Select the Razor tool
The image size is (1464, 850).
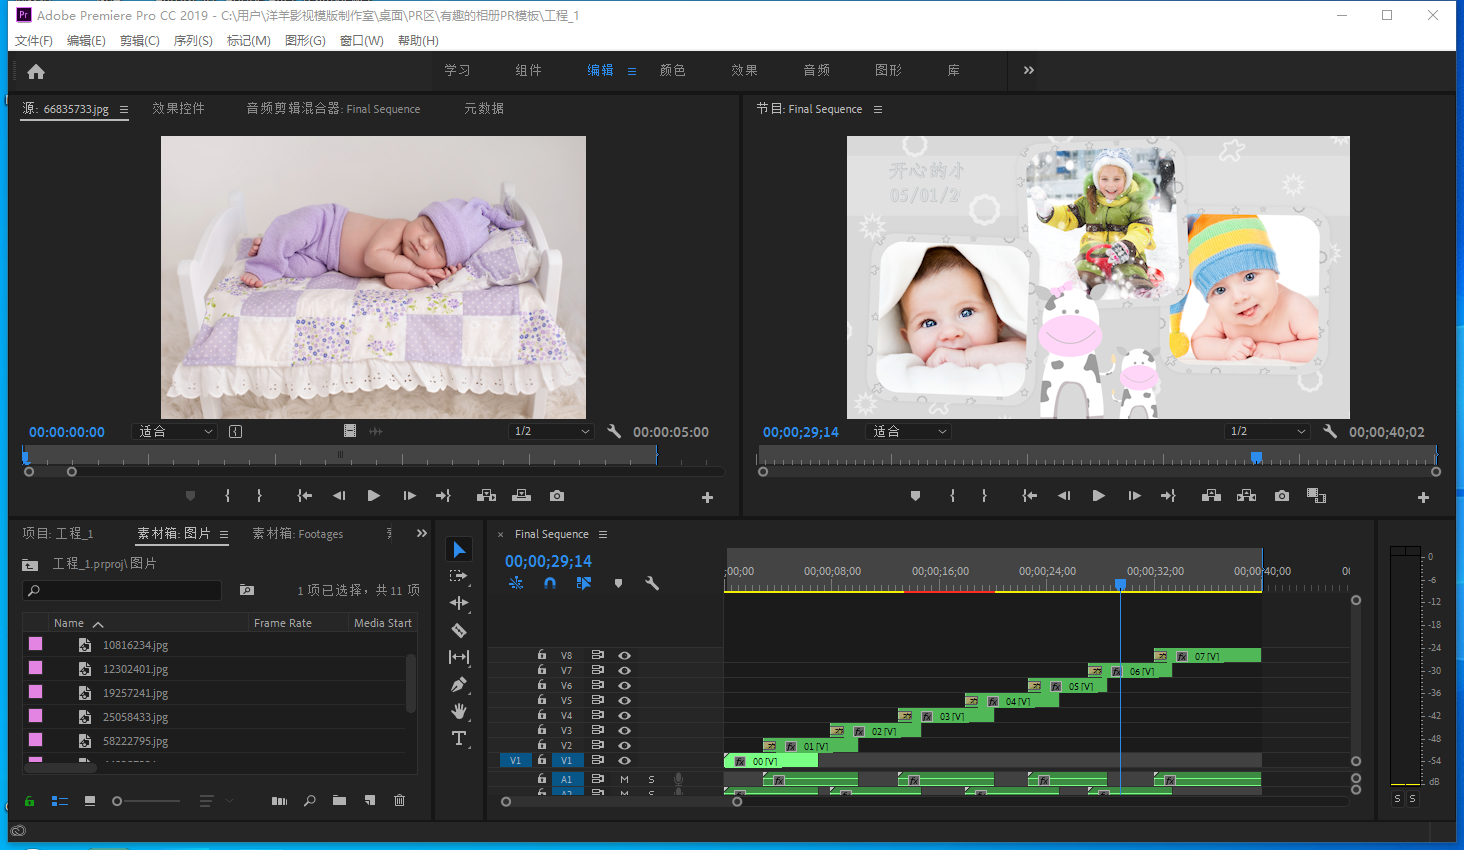tap(459, 630)
